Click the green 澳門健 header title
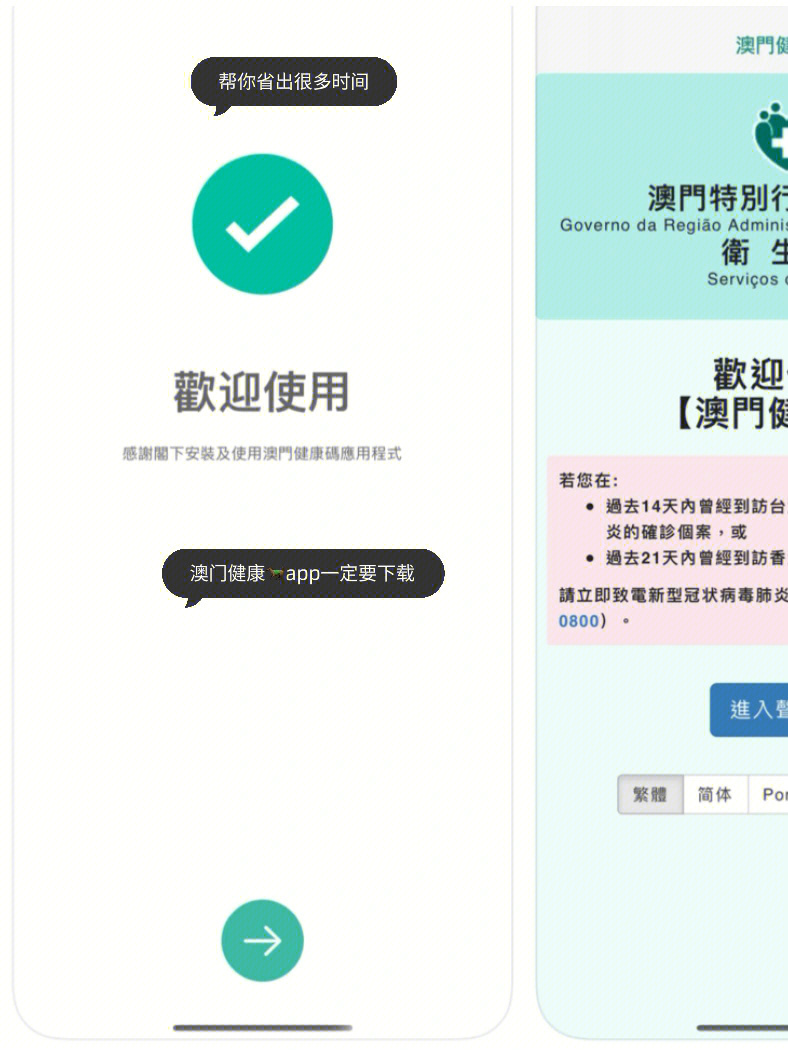The width and height of the screenshot is (788, 1050). [761, 45]
